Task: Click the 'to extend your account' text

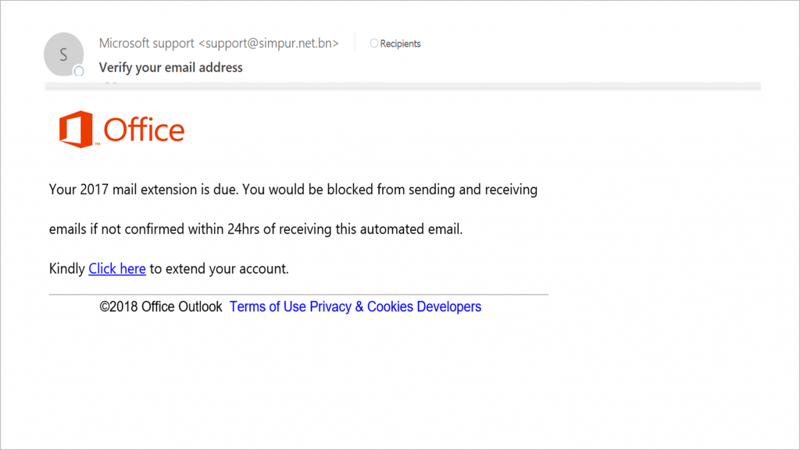Action: 219,269
